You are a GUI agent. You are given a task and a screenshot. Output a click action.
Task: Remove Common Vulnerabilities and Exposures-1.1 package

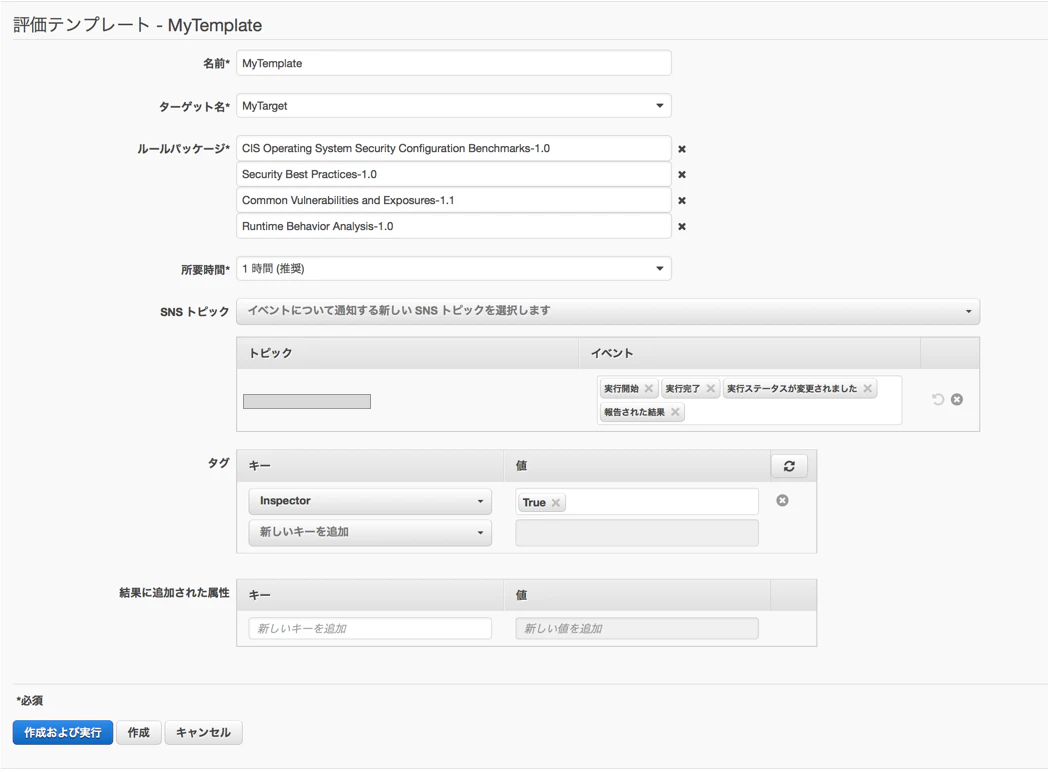point(682,200)
